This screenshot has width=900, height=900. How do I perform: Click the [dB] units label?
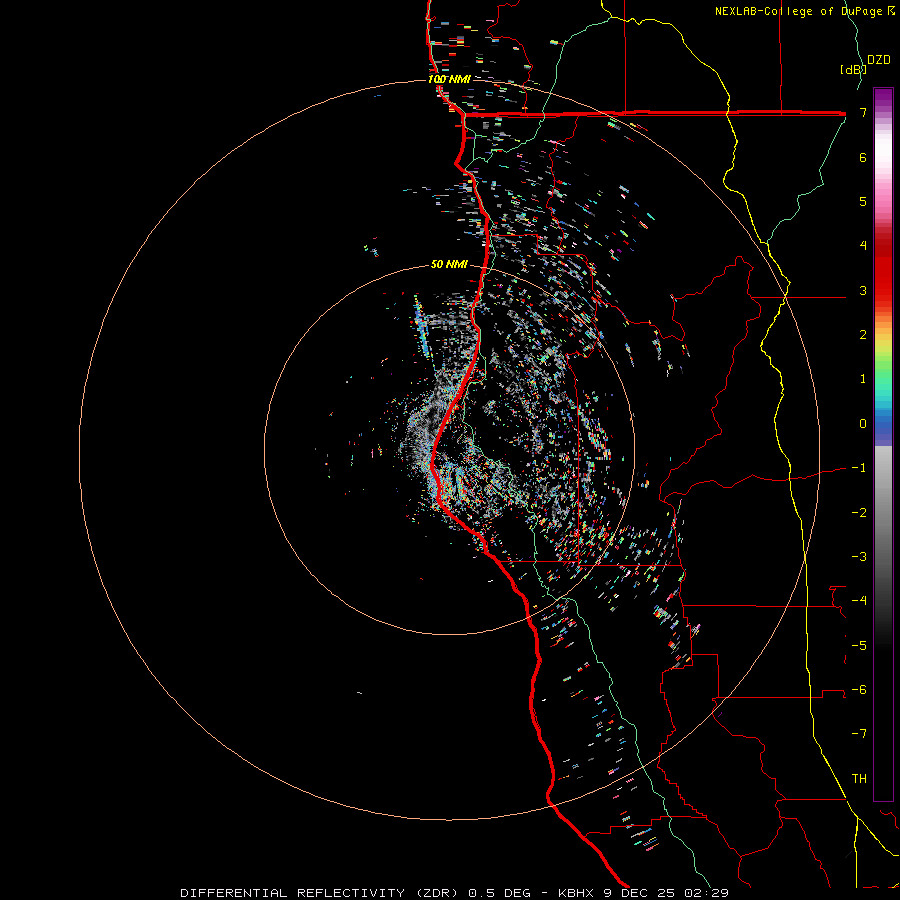[852, 69]
